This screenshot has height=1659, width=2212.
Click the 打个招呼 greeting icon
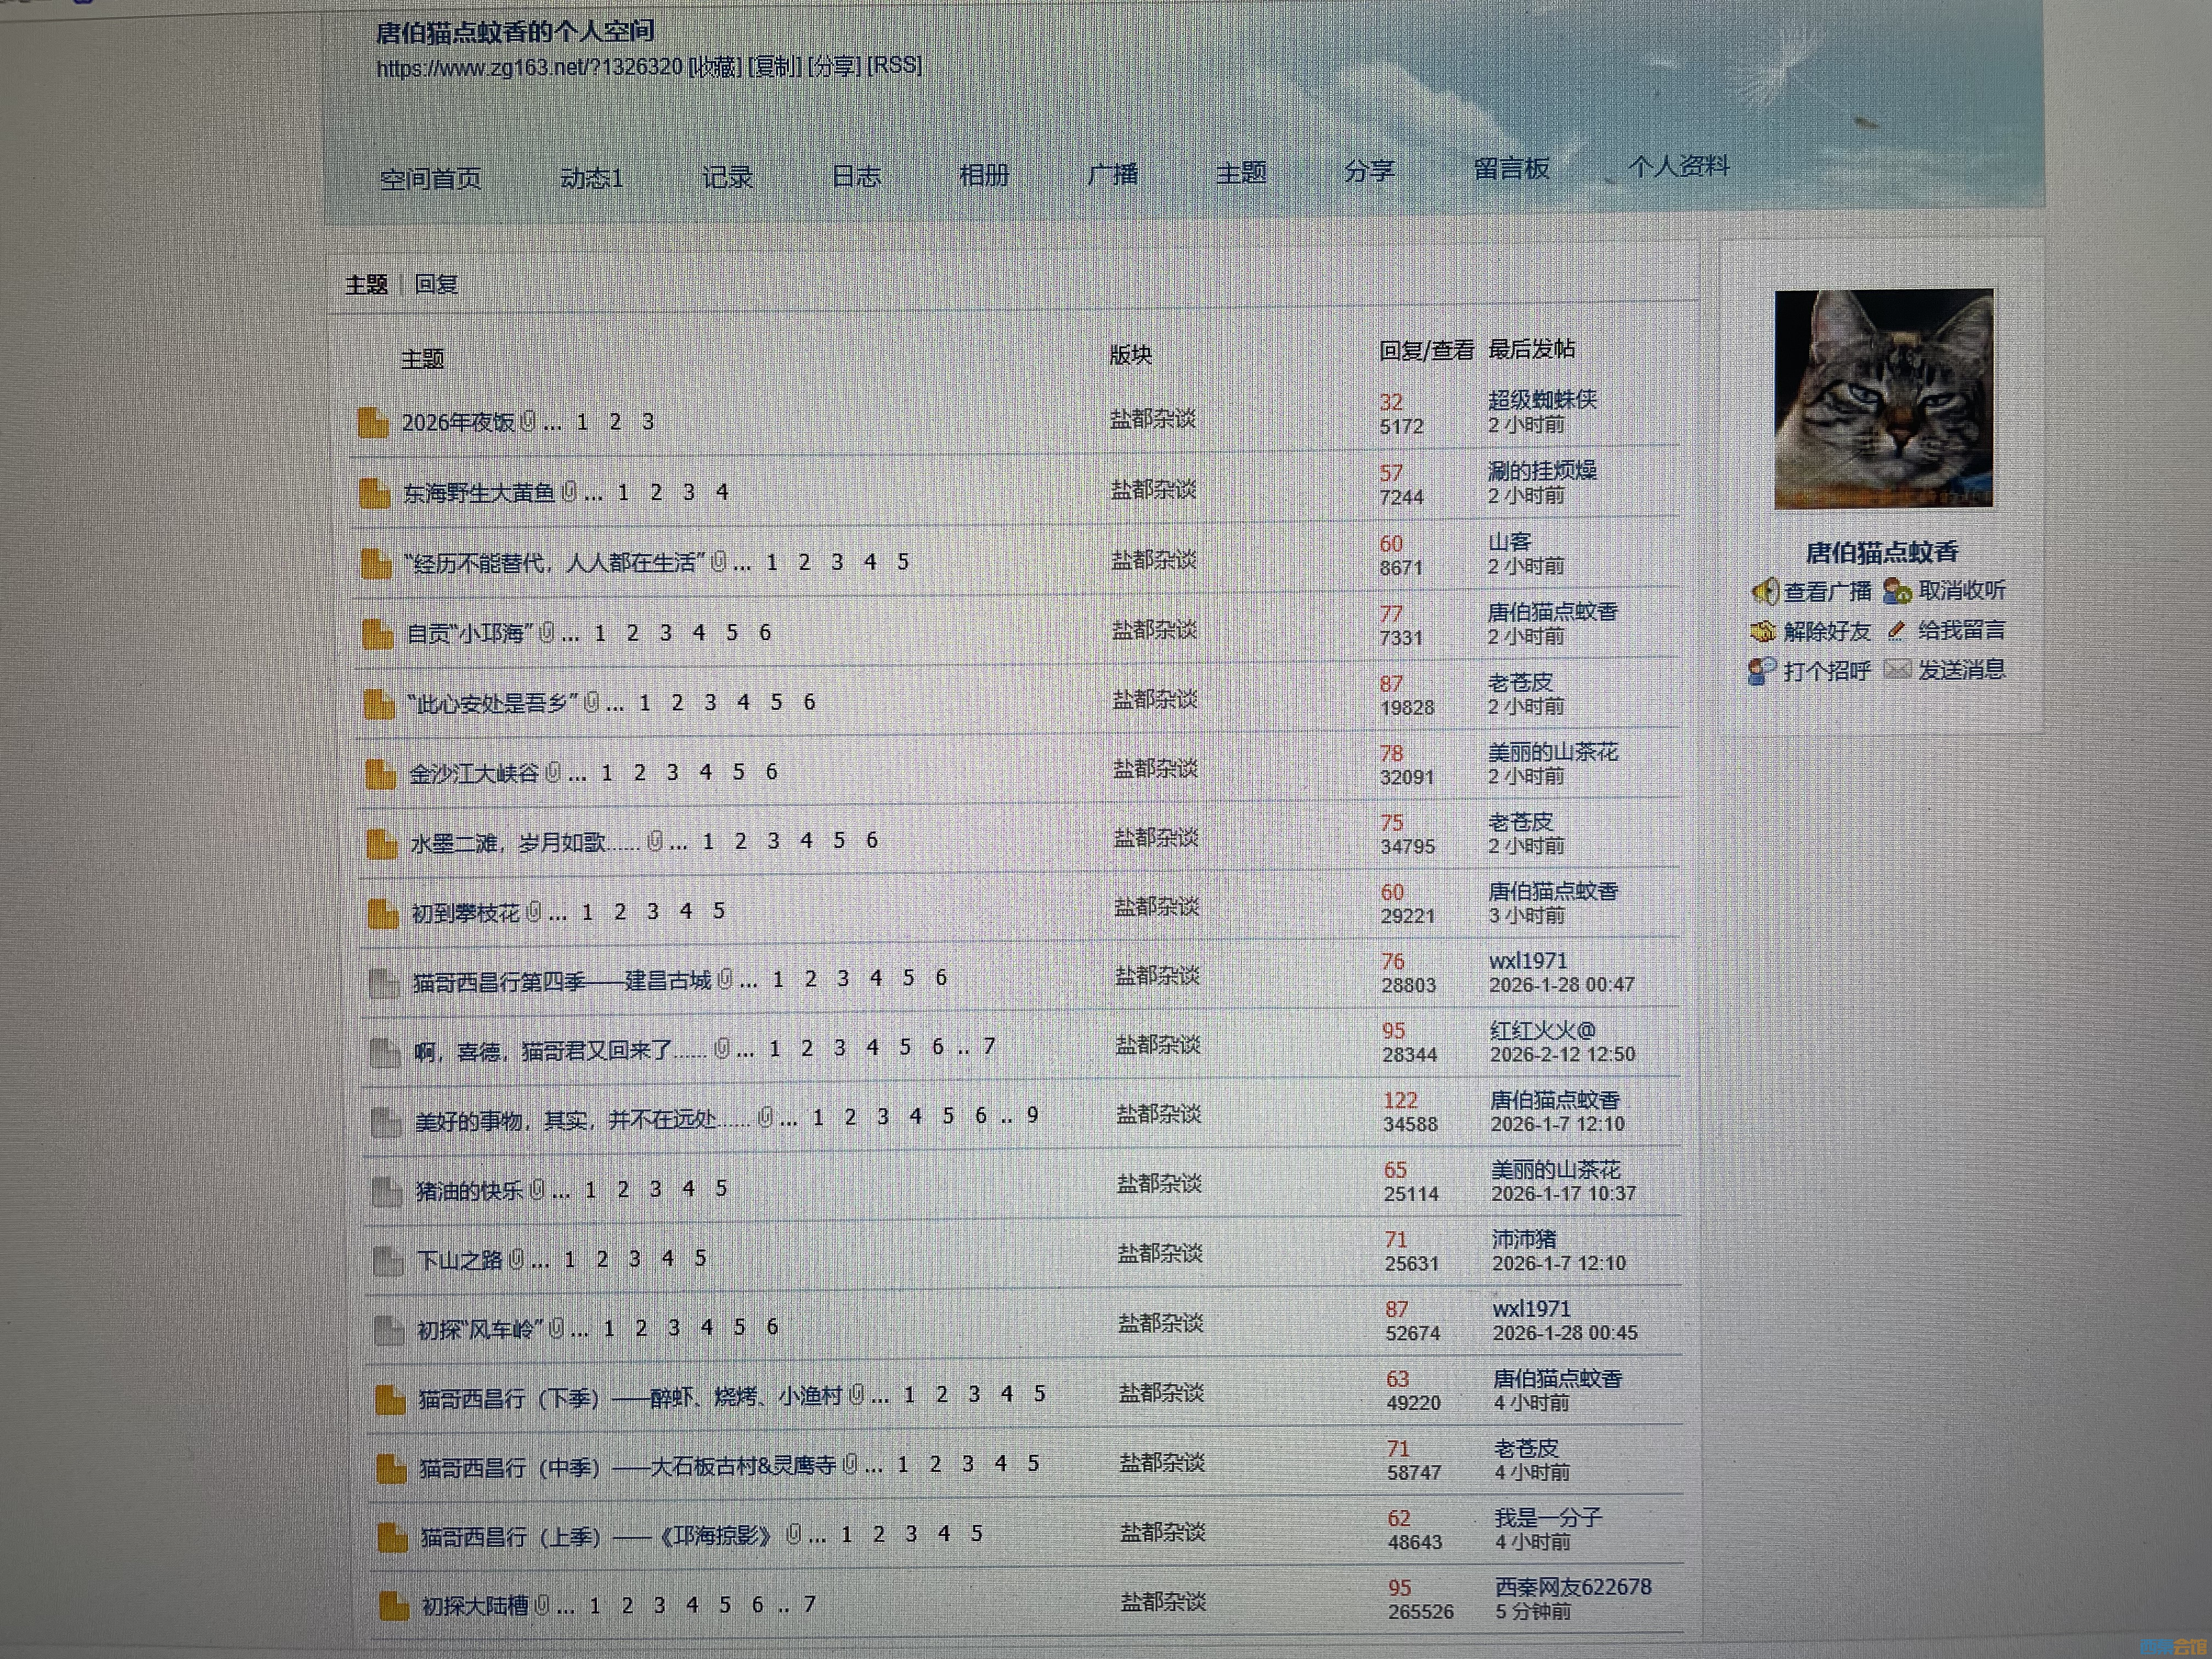tap(1762, 670)
